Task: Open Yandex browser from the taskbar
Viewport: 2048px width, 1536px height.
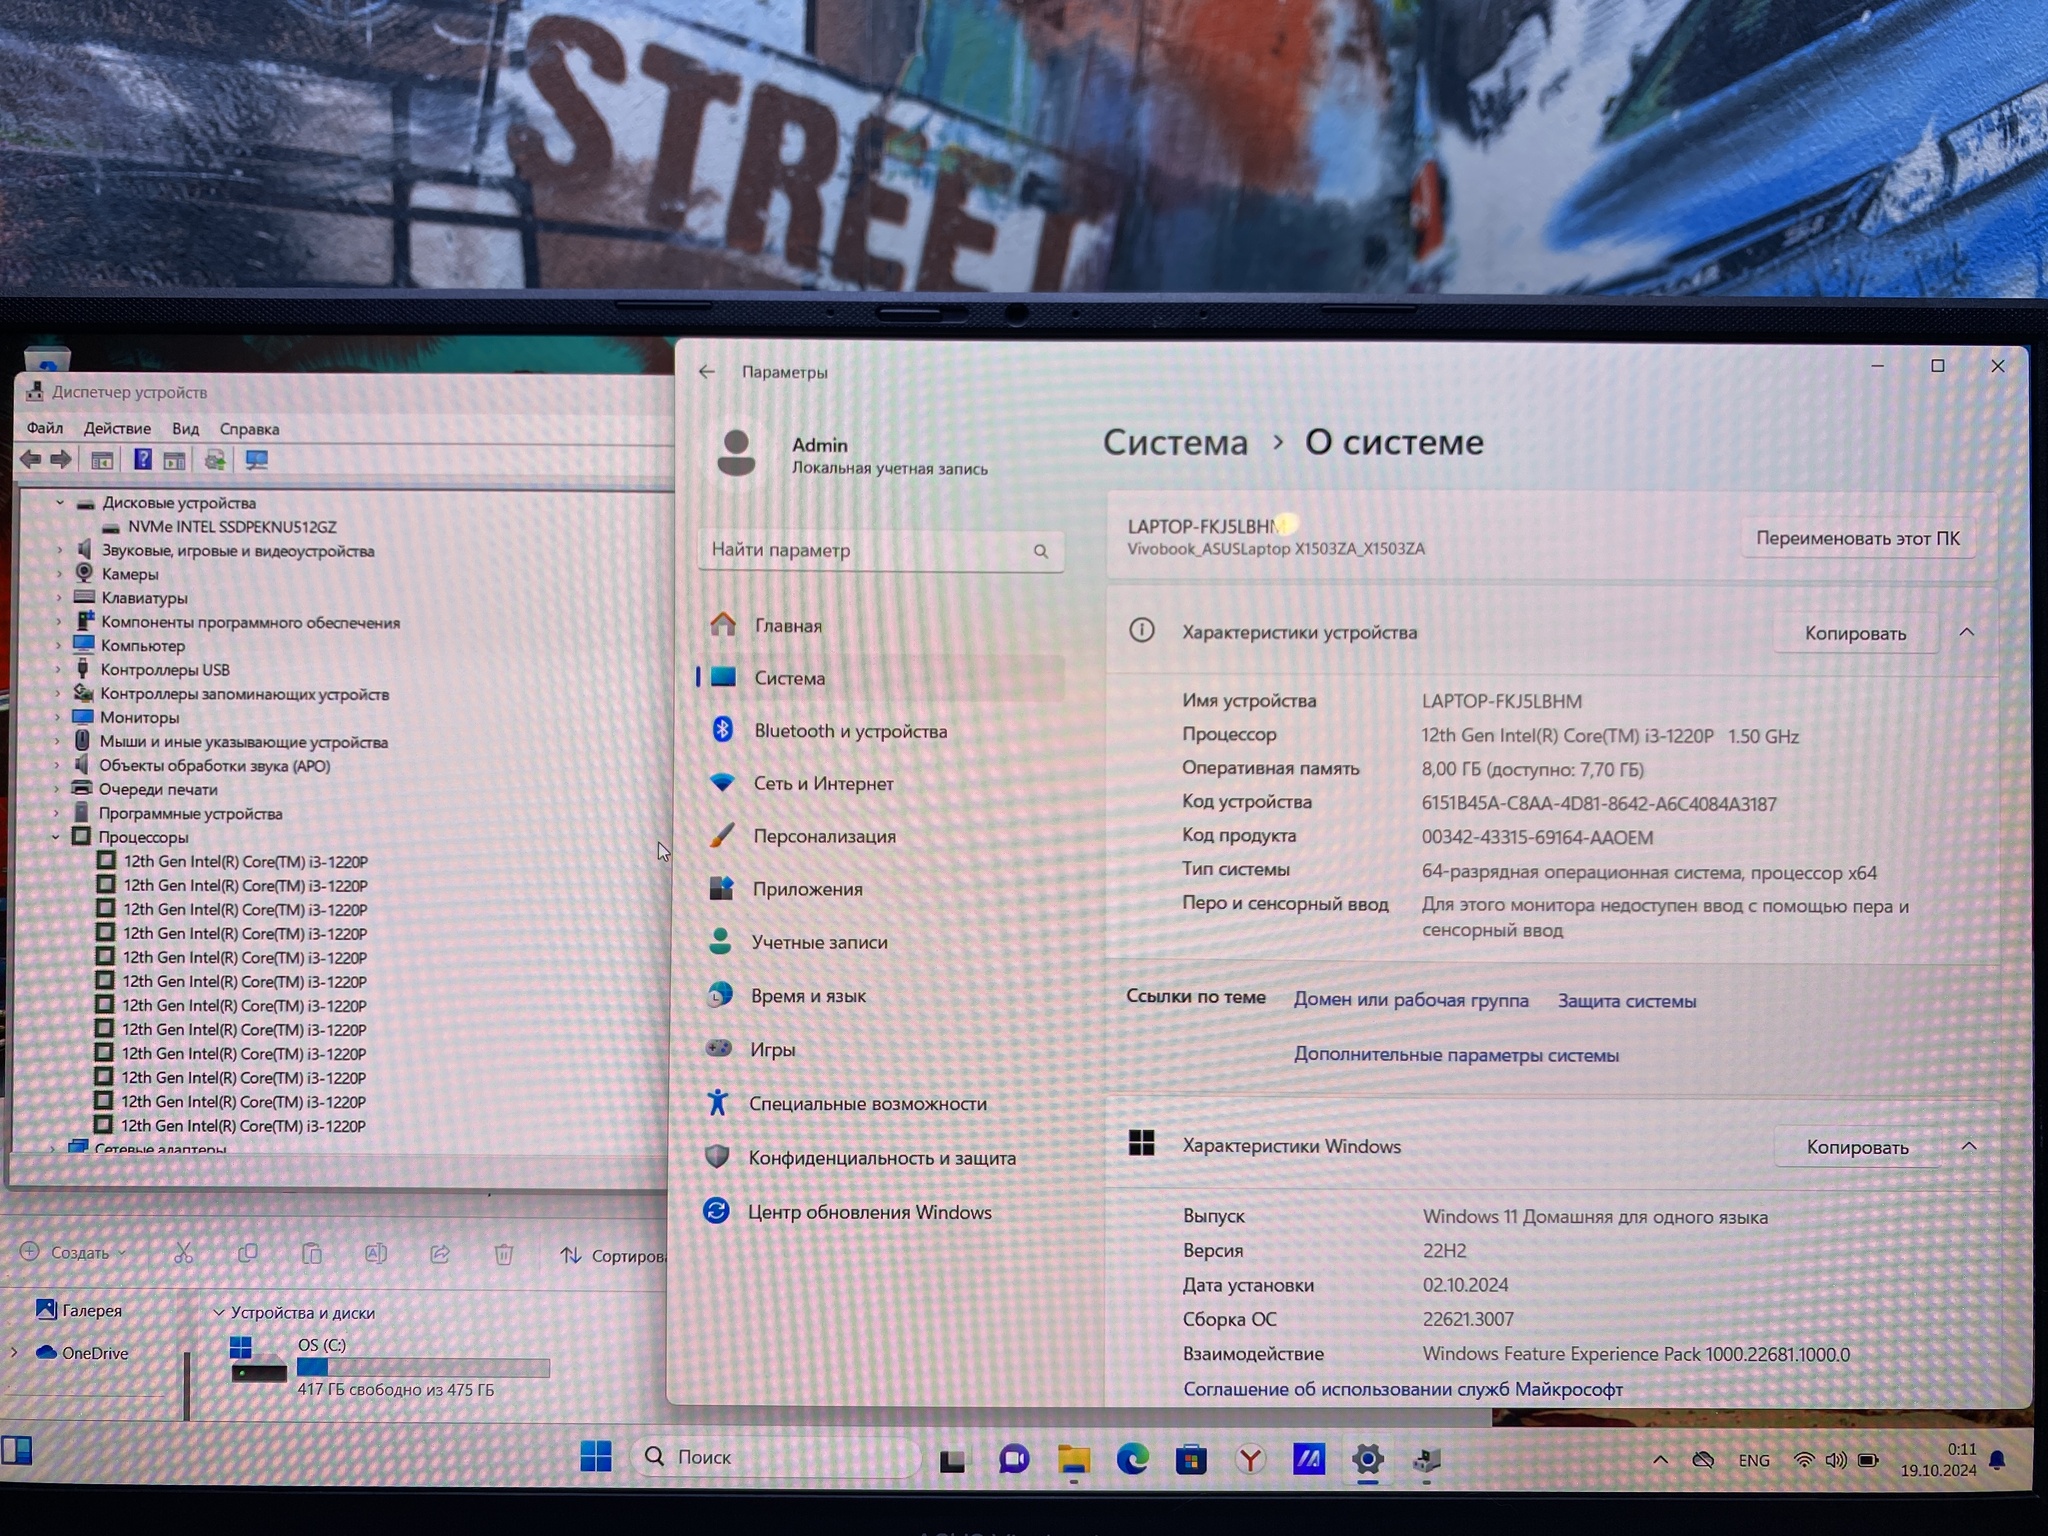Action: 1249,1460
